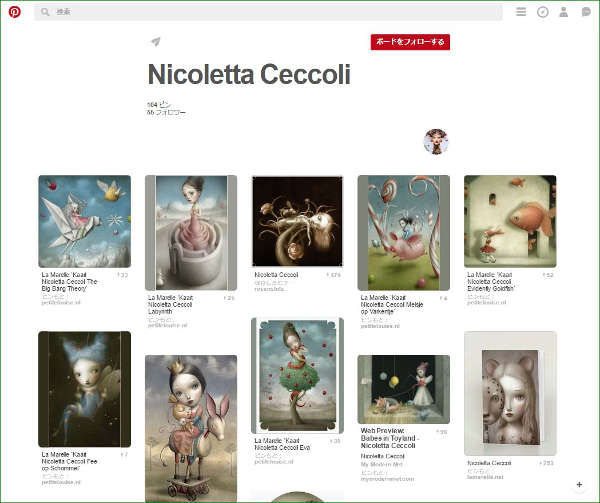600x503 pixels.
Task: Open the Babes in Toyland pin image
Action: click(404, 389)
